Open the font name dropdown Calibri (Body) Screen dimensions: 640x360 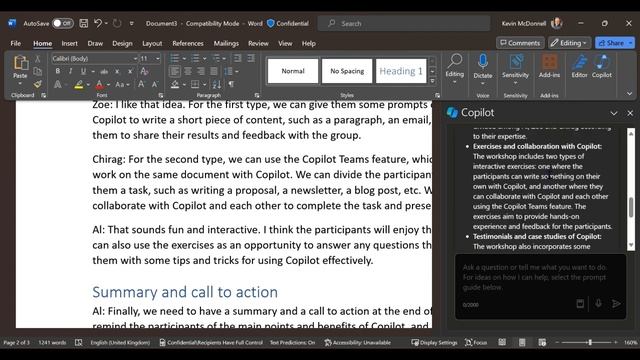tap(135, 59)
